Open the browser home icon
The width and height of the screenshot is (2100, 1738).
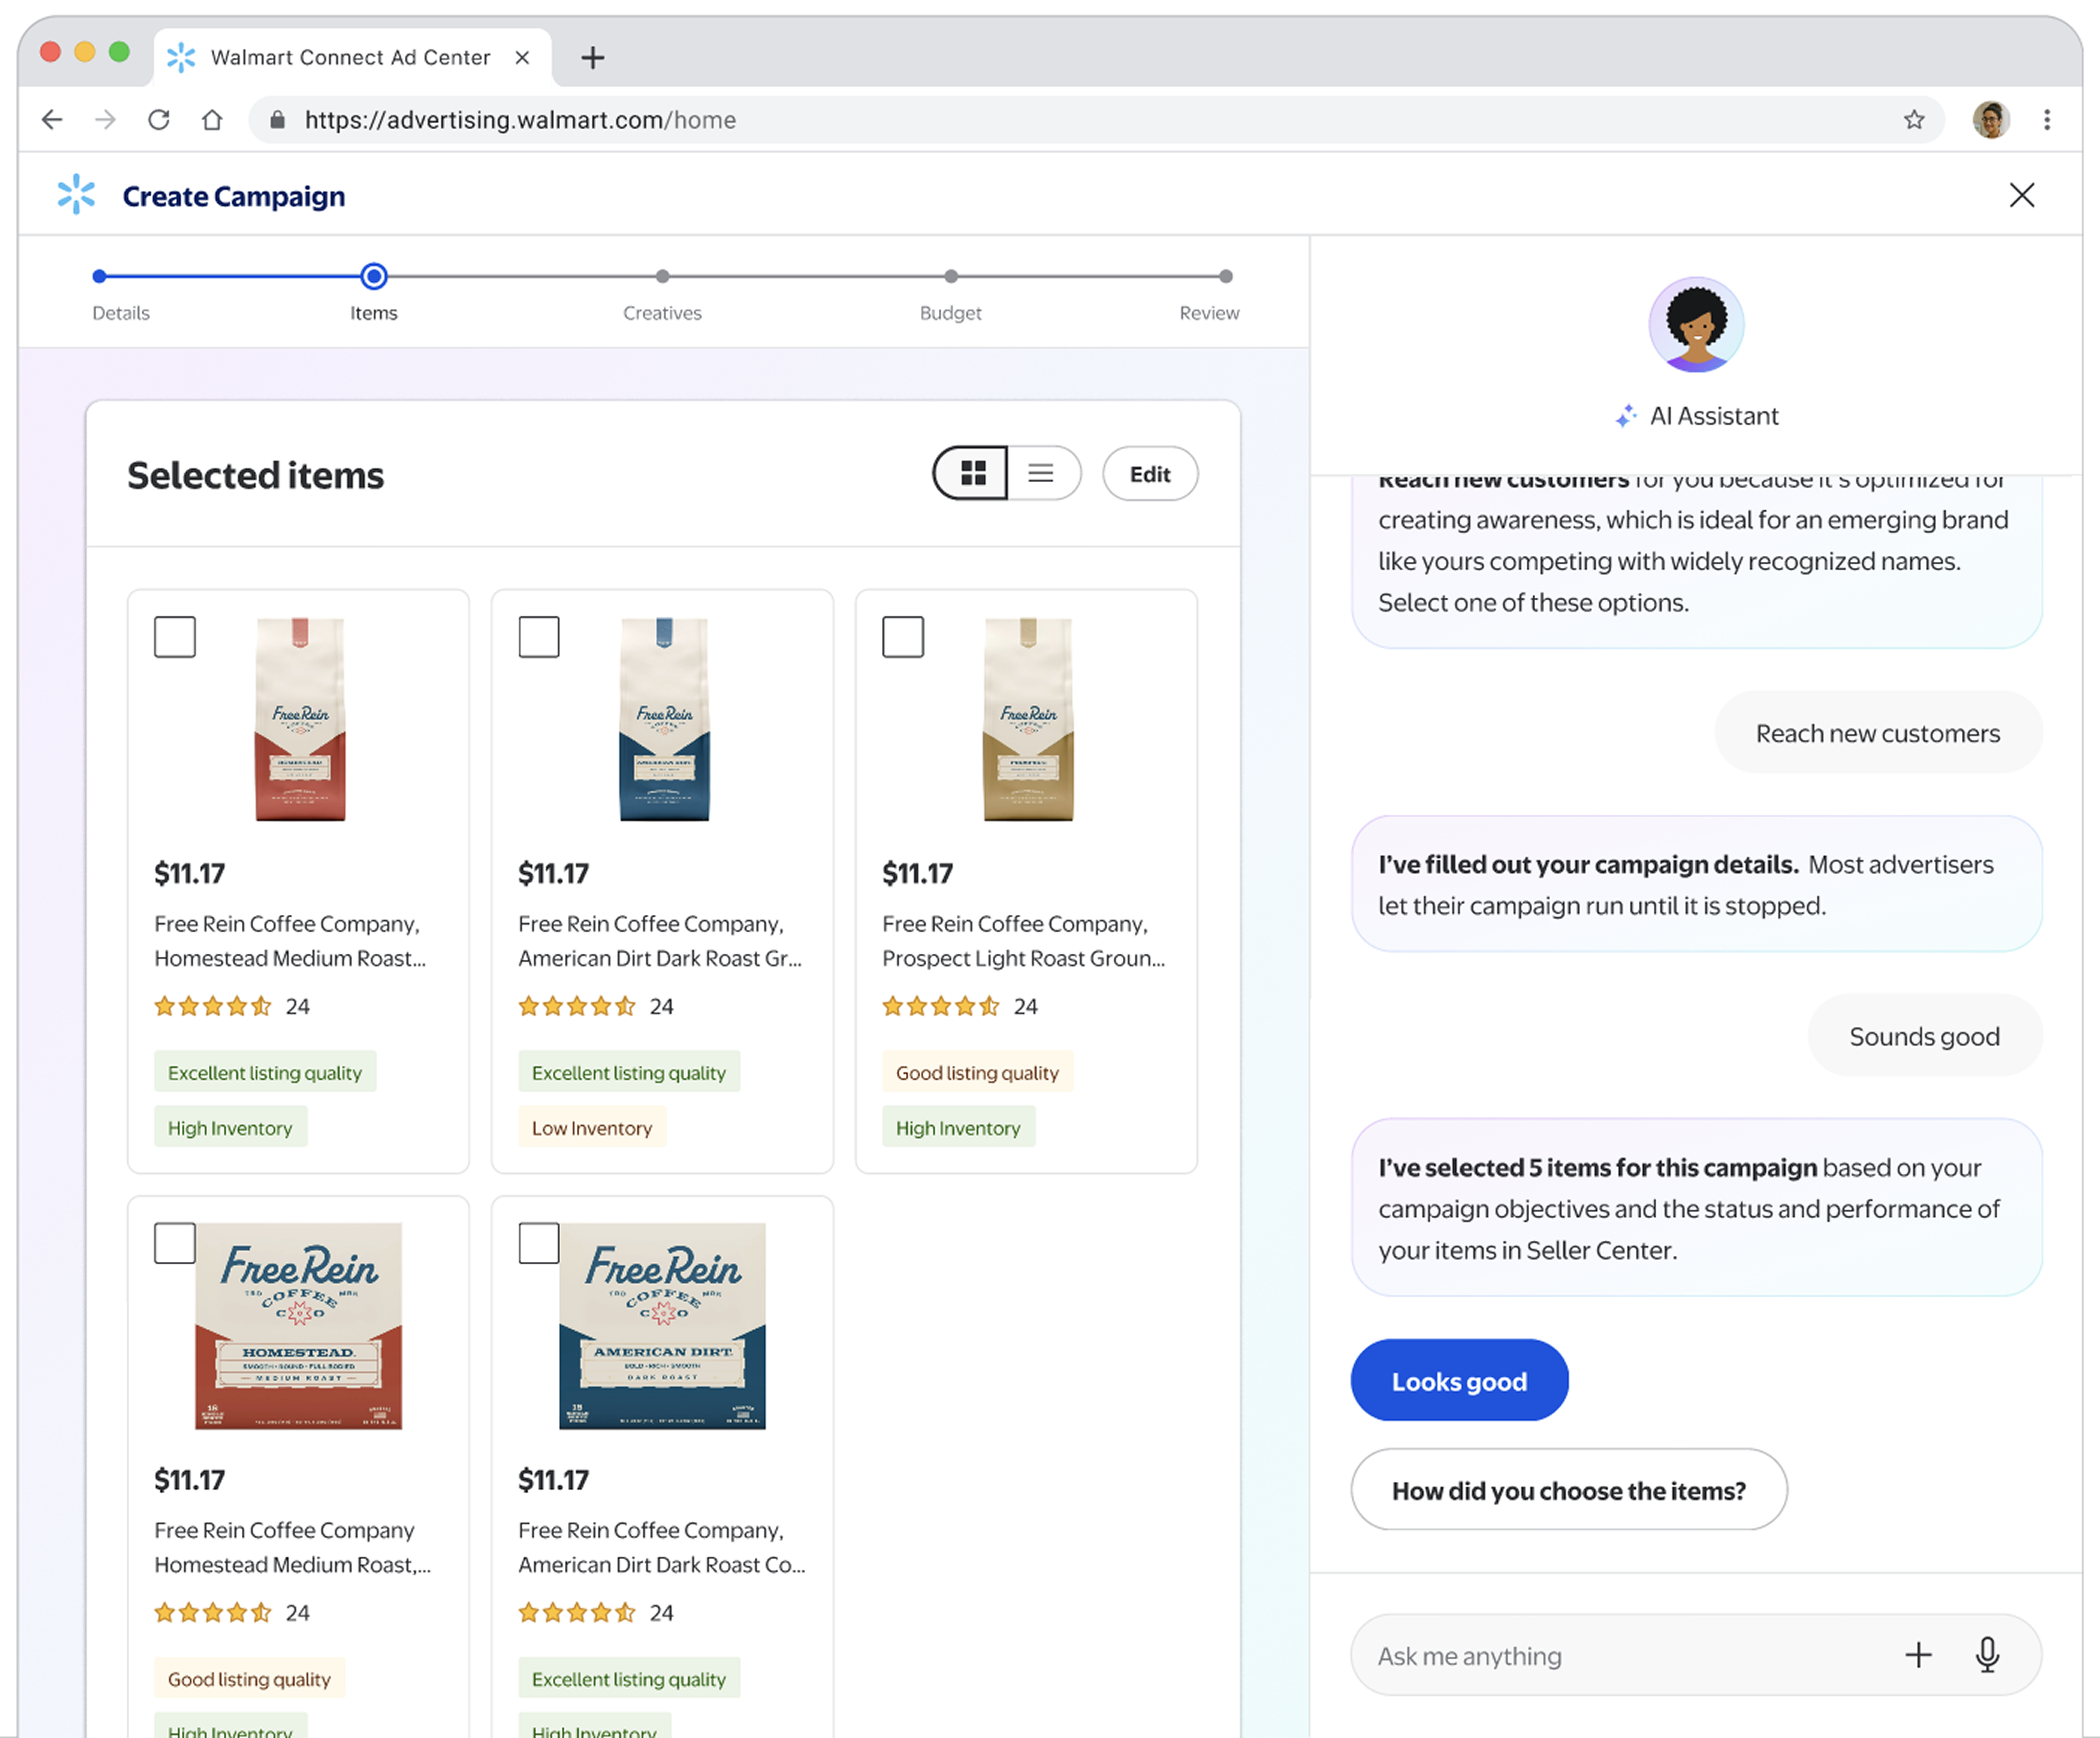pos(212,120)
